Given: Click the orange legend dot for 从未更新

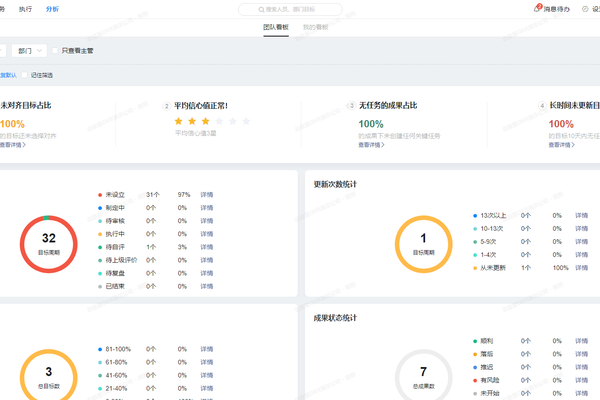Looking at the screenshot, I should (475, 268).
